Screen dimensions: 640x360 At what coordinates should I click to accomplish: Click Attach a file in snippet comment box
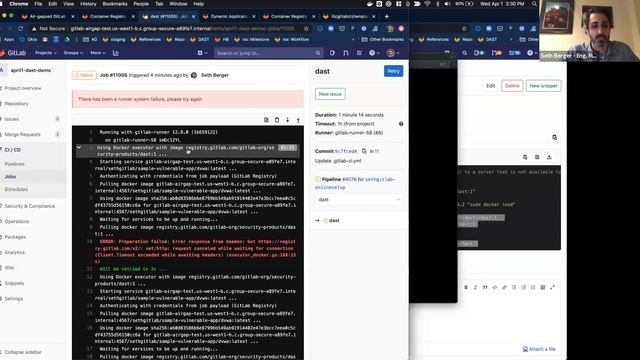click(x=539, y=349)
